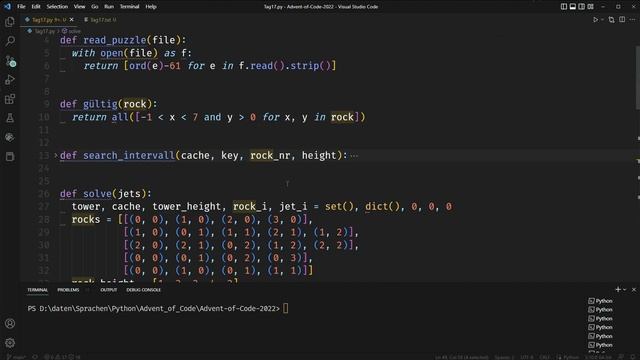Open the Search view in activity bar
The width and height of the screenshot is (640, 360).
tap(10, 41)
